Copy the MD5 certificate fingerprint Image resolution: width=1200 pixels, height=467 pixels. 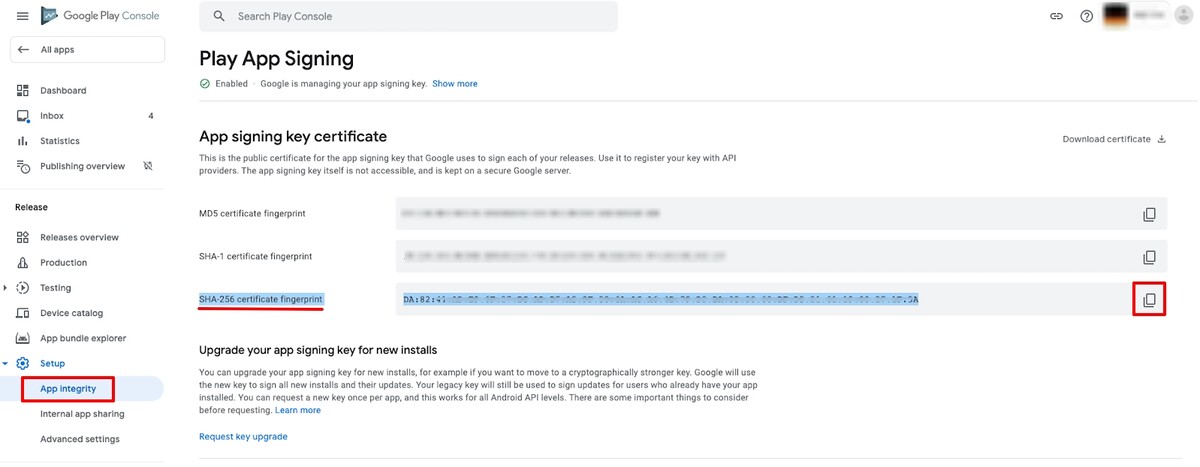pyautogui.click(x=1149, y=214)
